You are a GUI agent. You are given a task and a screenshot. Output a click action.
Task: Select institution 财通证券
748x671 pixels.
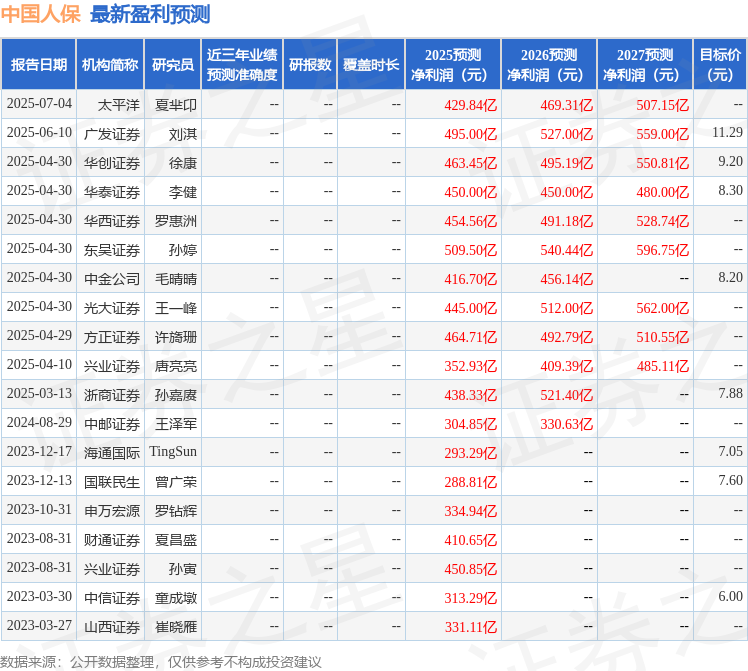click(112, 540)
